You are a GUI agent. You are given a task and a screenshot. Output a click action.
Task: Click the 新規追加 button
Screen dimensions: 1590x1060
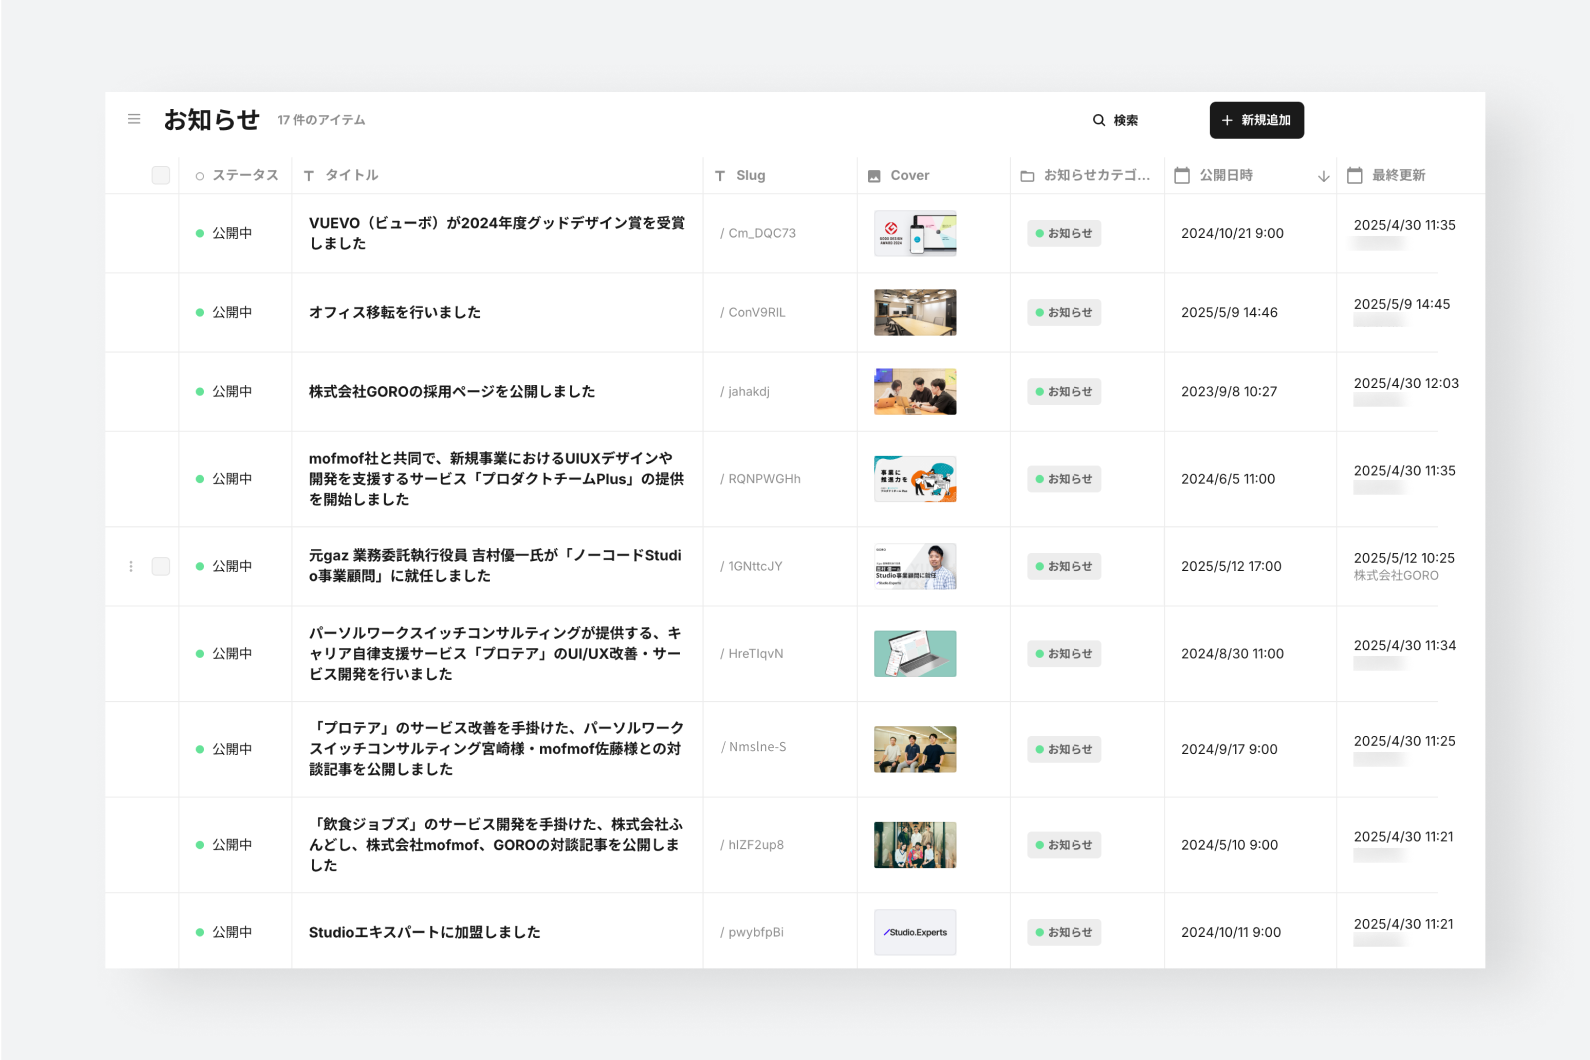click(1257, 120)
